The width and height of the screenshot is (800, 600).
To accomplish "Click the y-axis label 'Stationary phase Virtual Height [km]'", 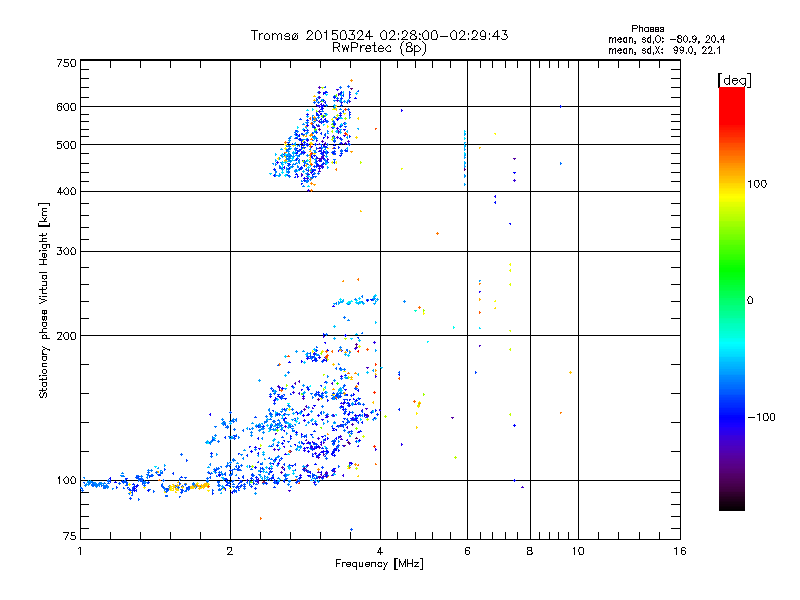I will 43,300.
